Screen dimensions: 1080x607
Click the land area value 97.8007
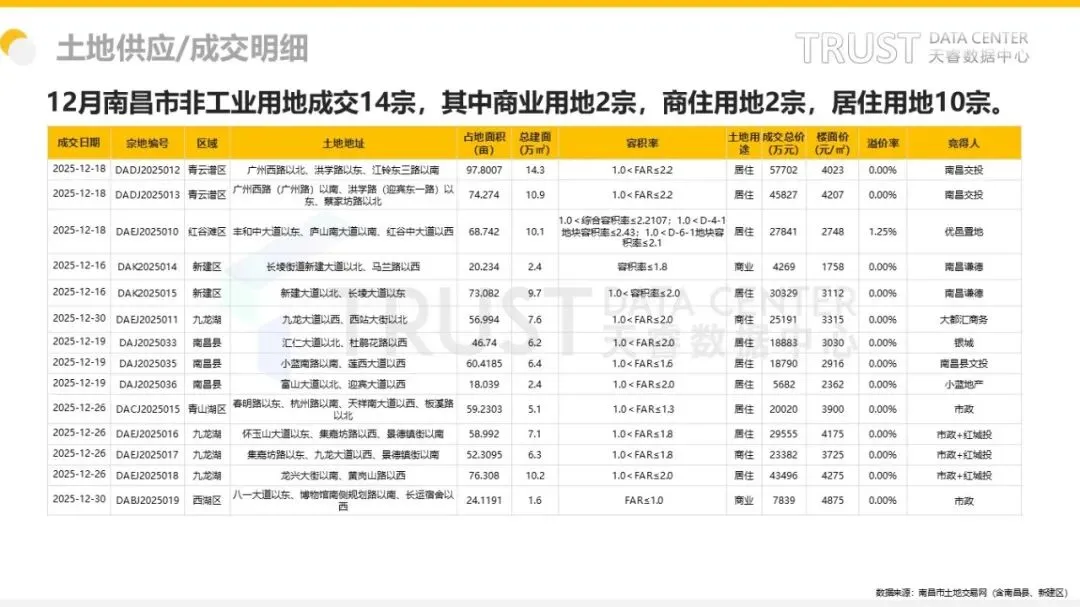pyautogui.click(x=484, y=169)
